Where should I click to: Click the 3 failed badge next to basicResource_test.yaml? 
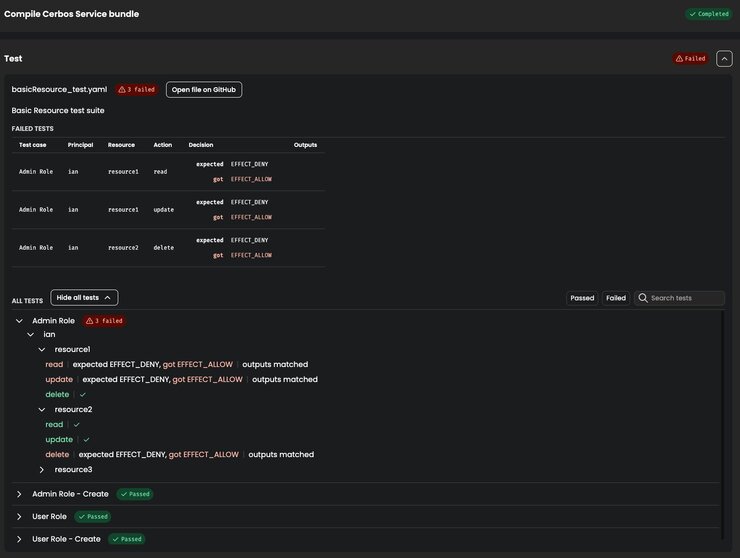coord(136,90)
